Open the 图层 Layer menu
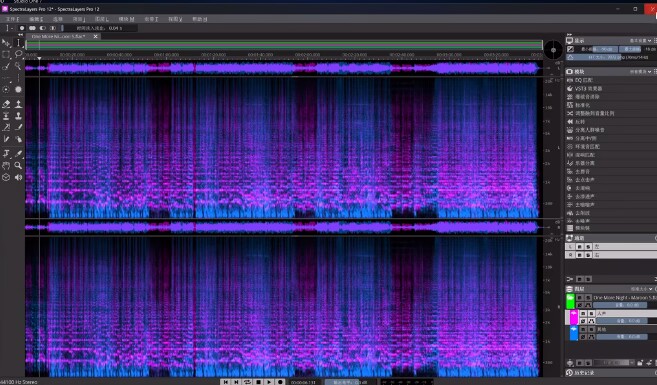657x385 pixels. click(x=102, y=19)
